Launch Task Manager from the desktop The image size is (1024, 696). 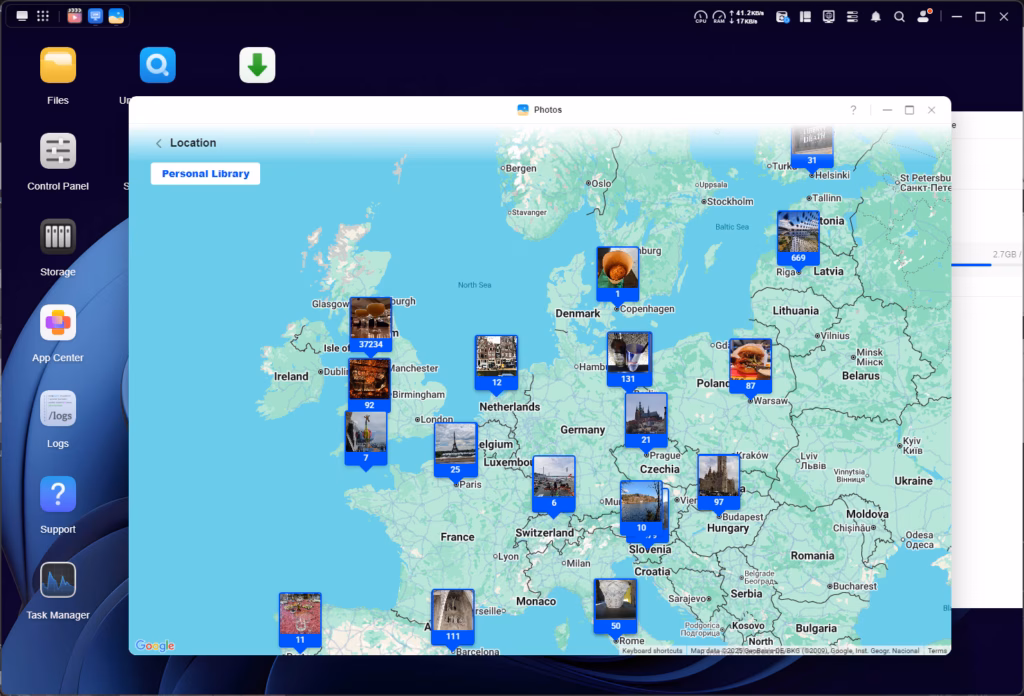pyautogui.click(x=58, y=581)
